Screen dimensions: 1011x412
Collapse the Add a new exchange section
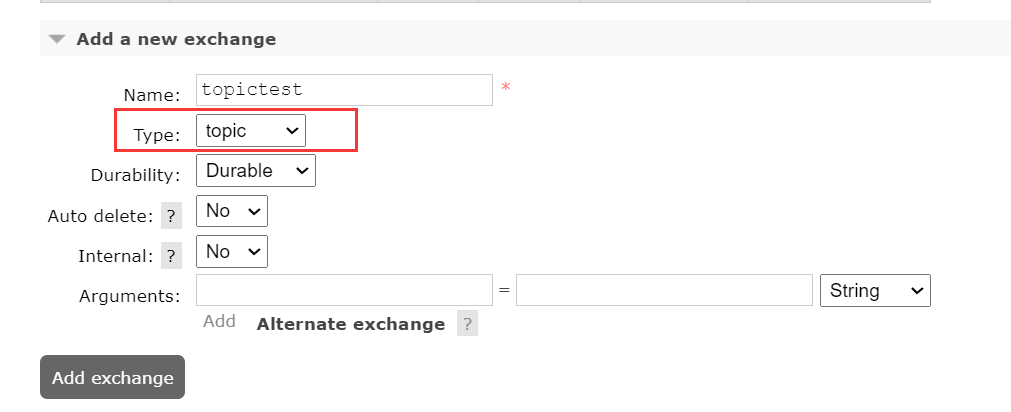click(x=58, y=40)
